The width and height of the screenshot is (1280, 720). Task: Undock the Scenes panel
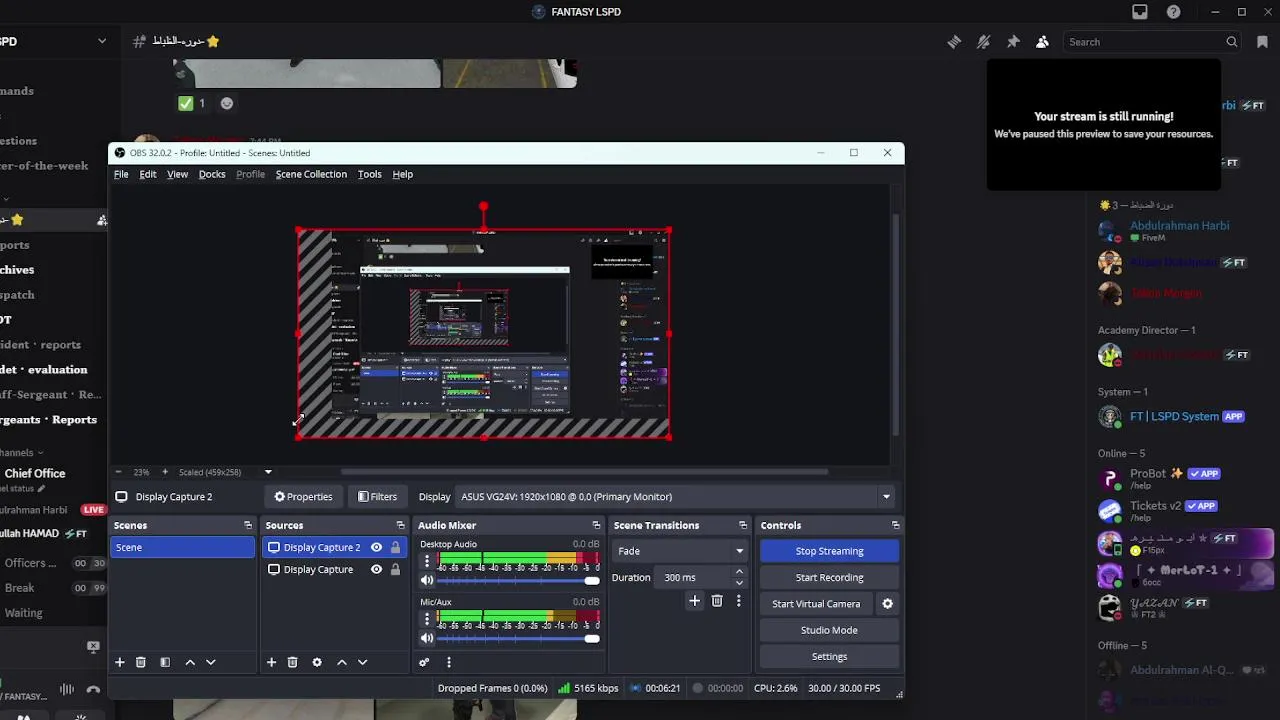(x=248, y=525)
